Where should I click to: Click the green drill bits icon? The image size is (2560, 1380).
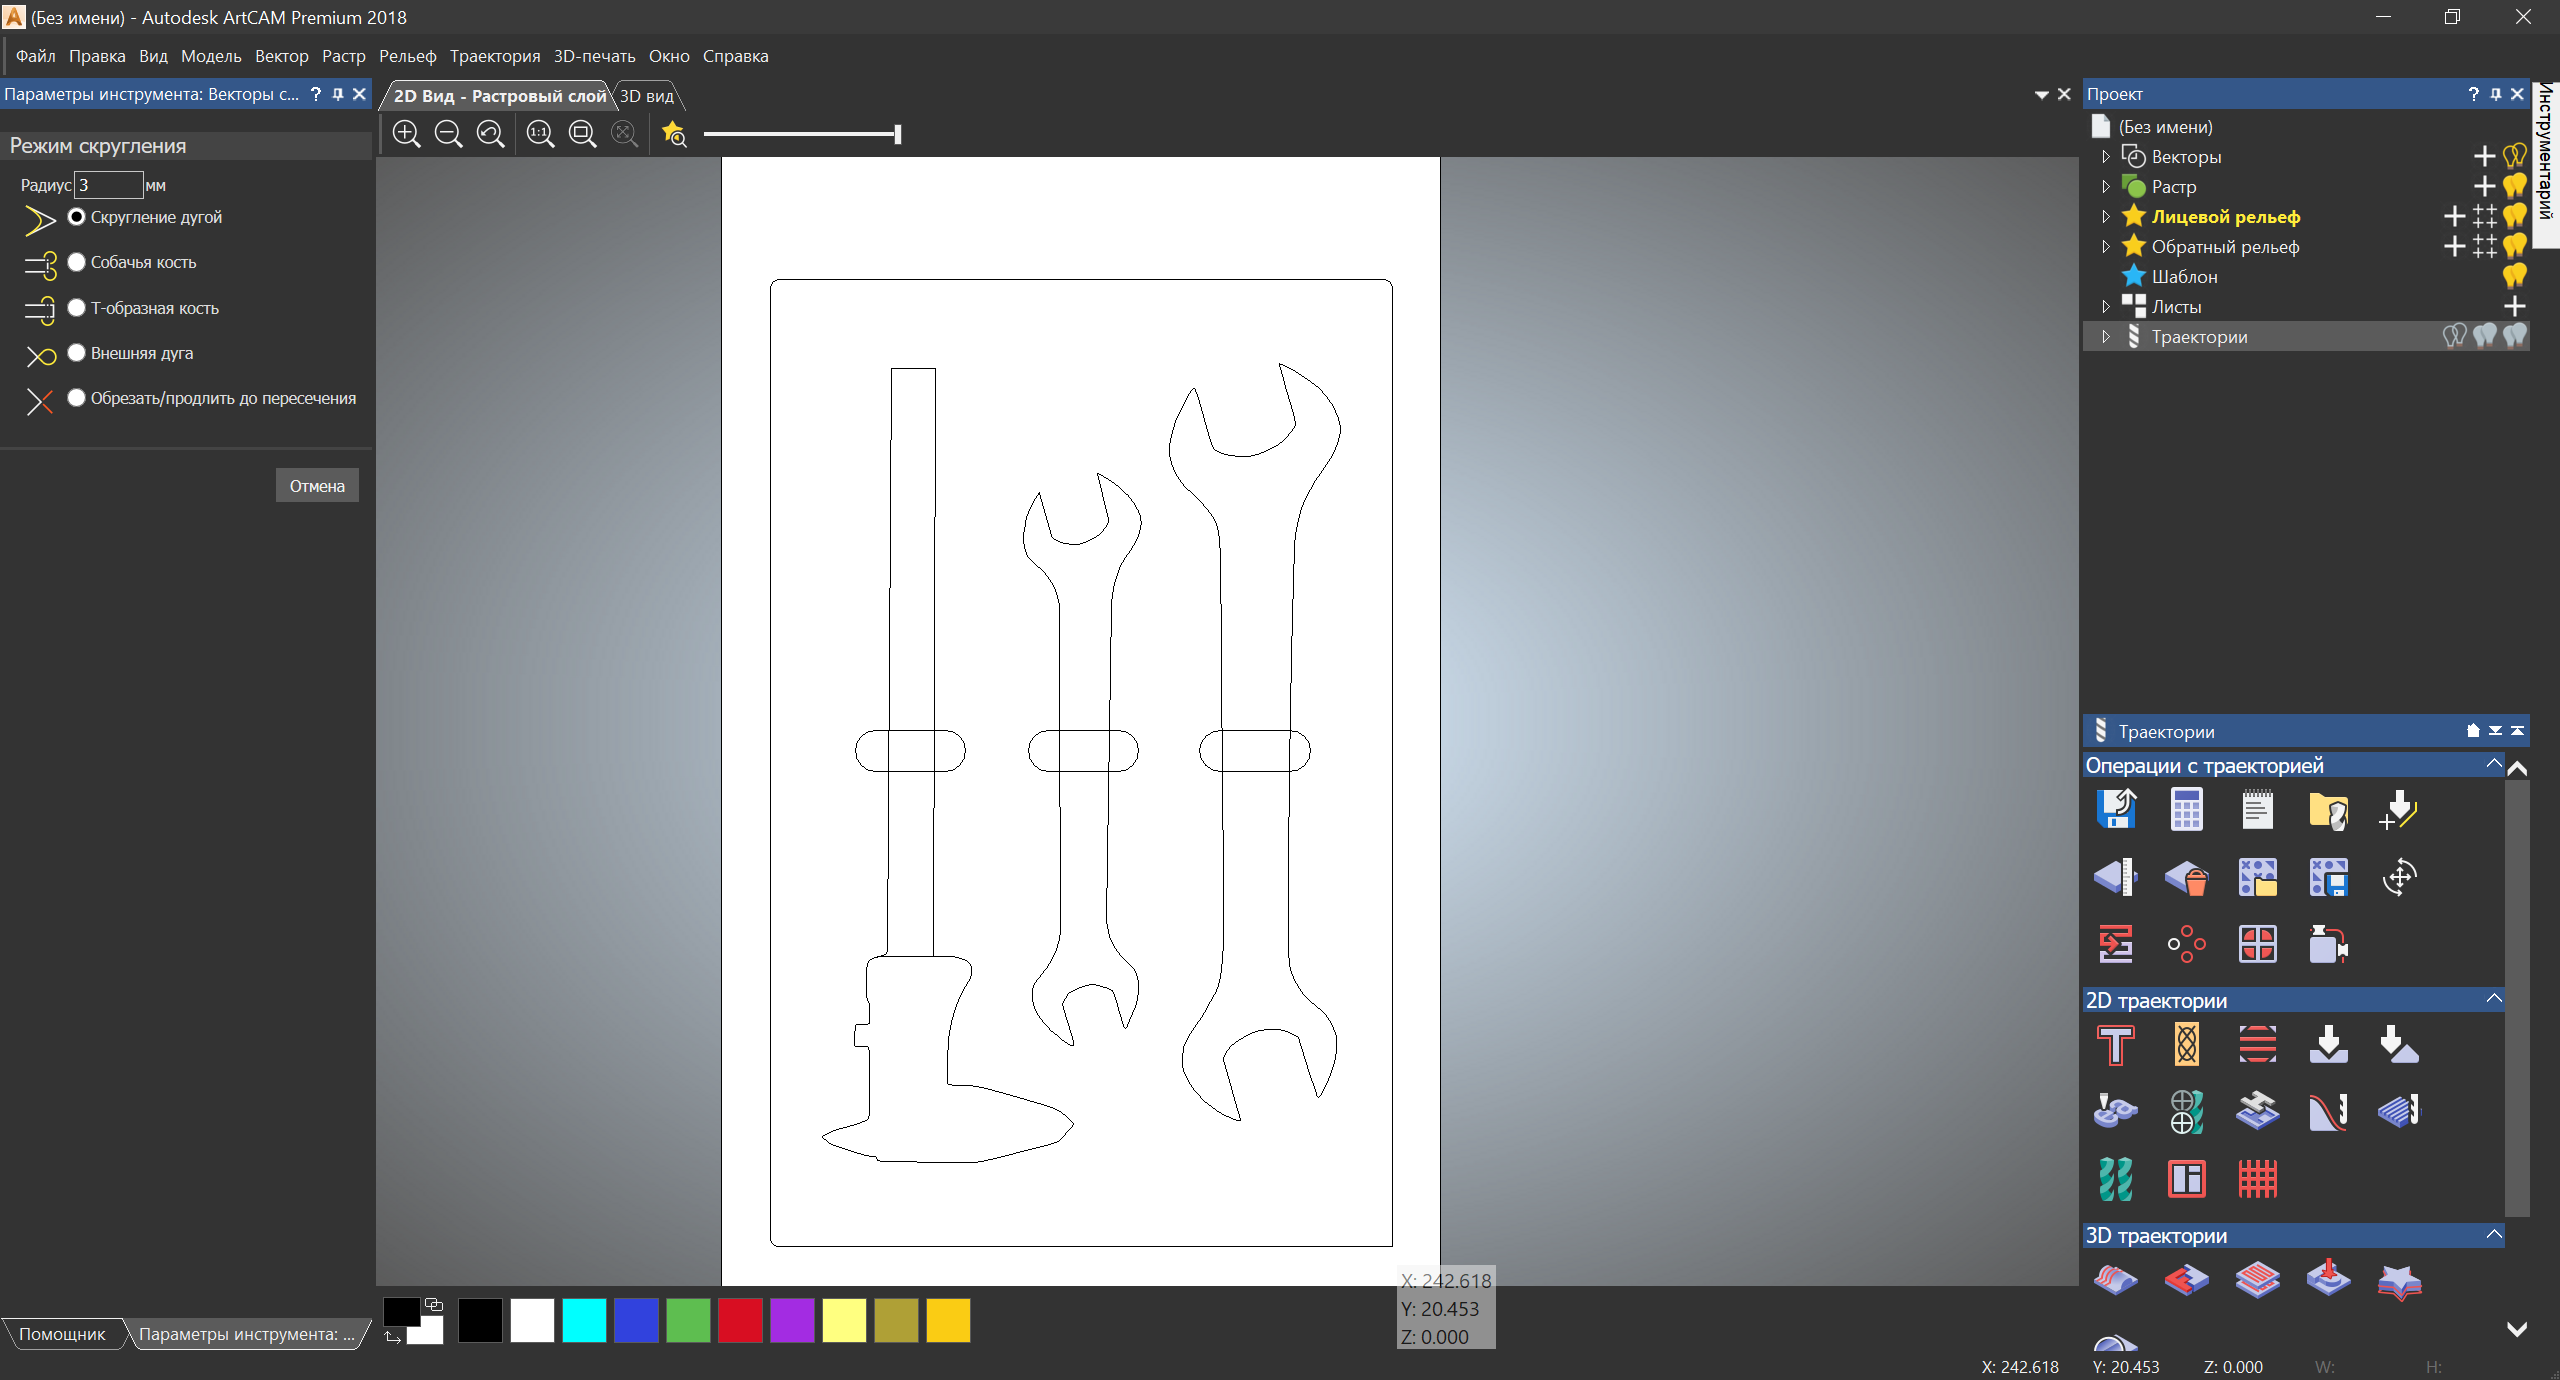tap(2116, 1179)
